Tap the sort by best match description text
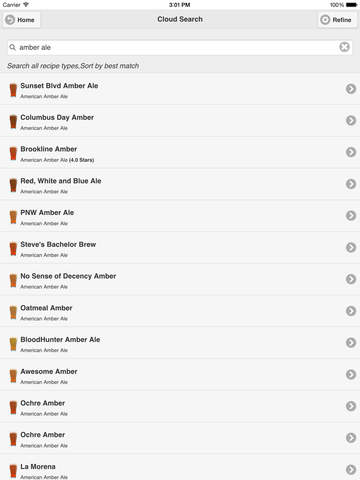360x480 pixels. (73, 66)
